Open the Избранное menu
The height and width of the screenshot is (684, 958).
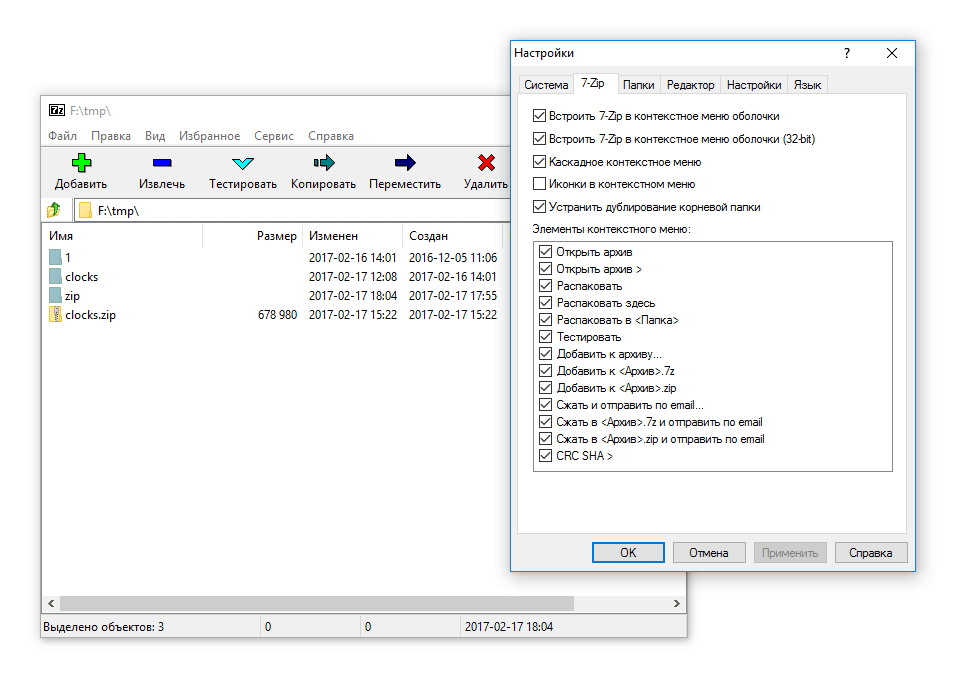point(209,136)
